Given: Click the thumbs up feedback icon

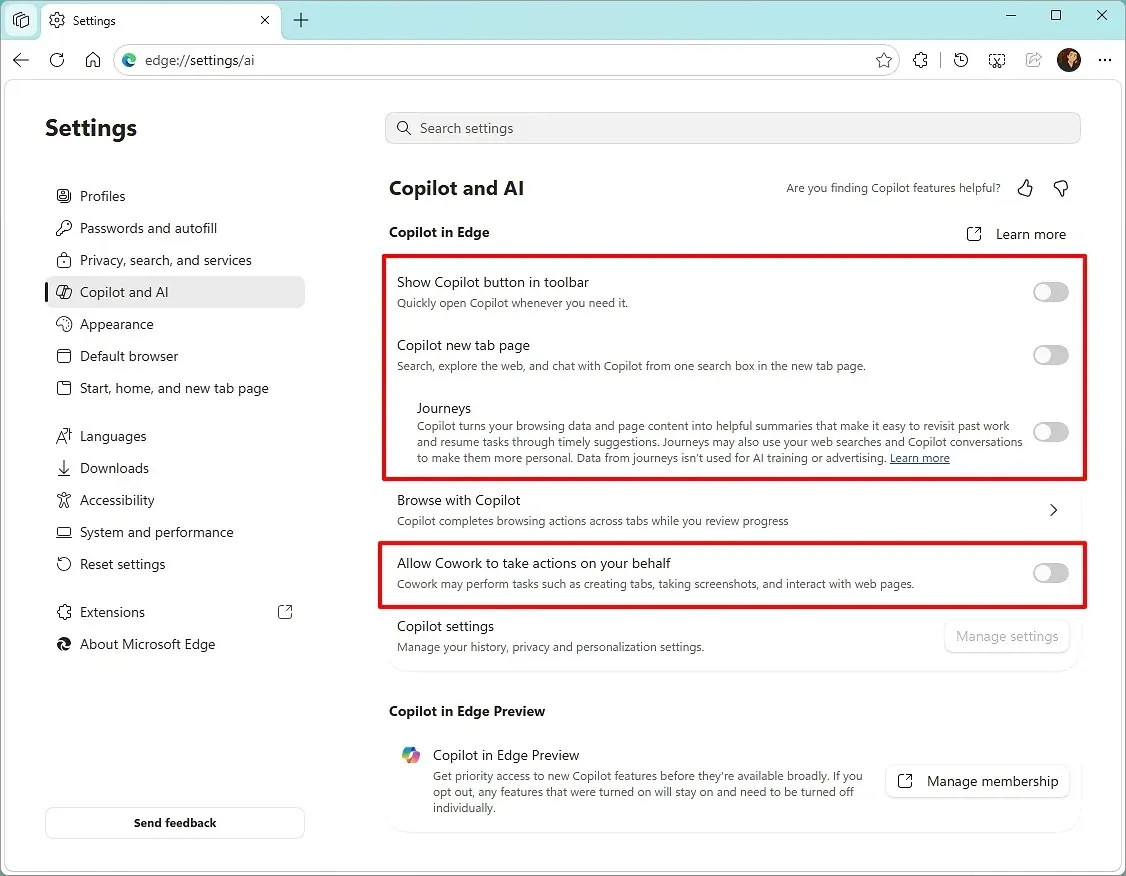Looking at the screenshot, I should tap(1025, 188).
